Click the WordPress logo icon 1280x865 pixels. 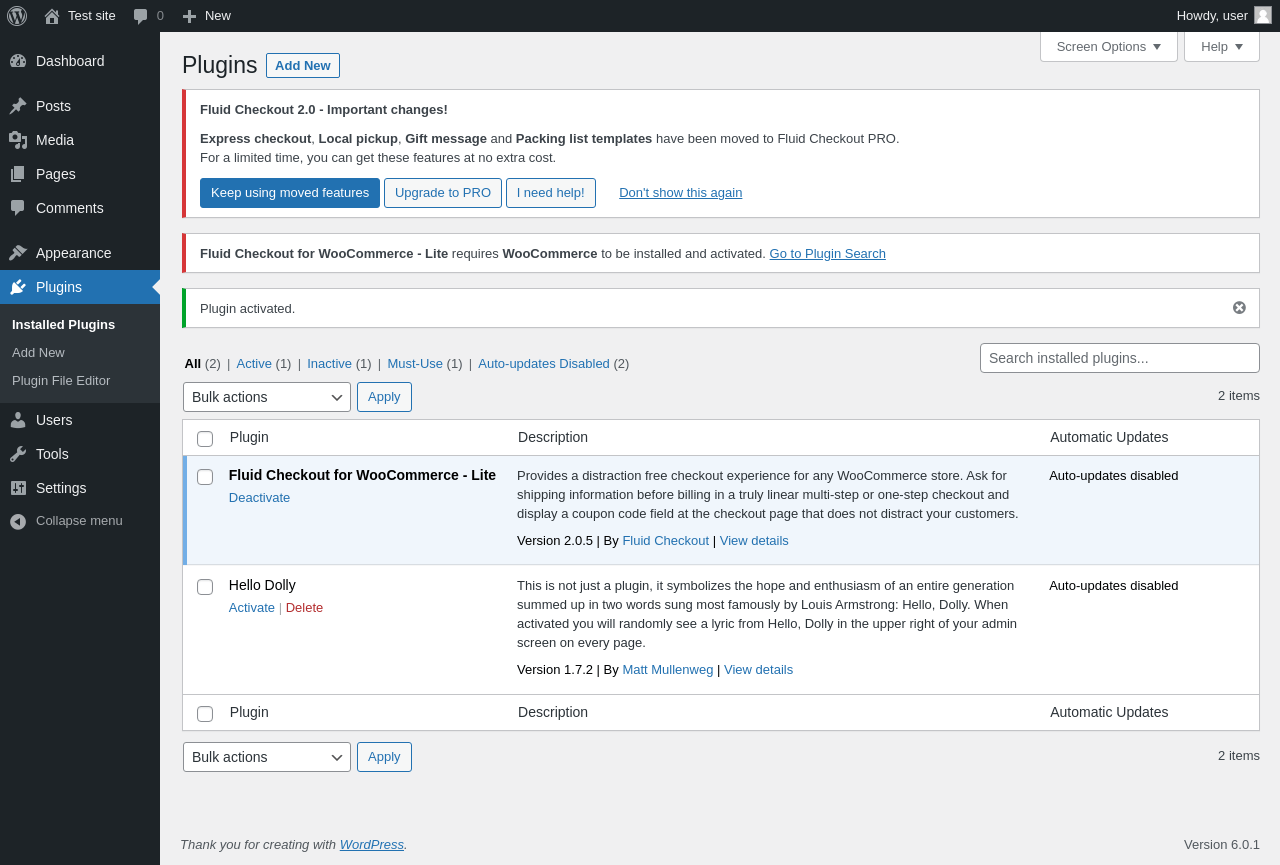tap(17, 16)
